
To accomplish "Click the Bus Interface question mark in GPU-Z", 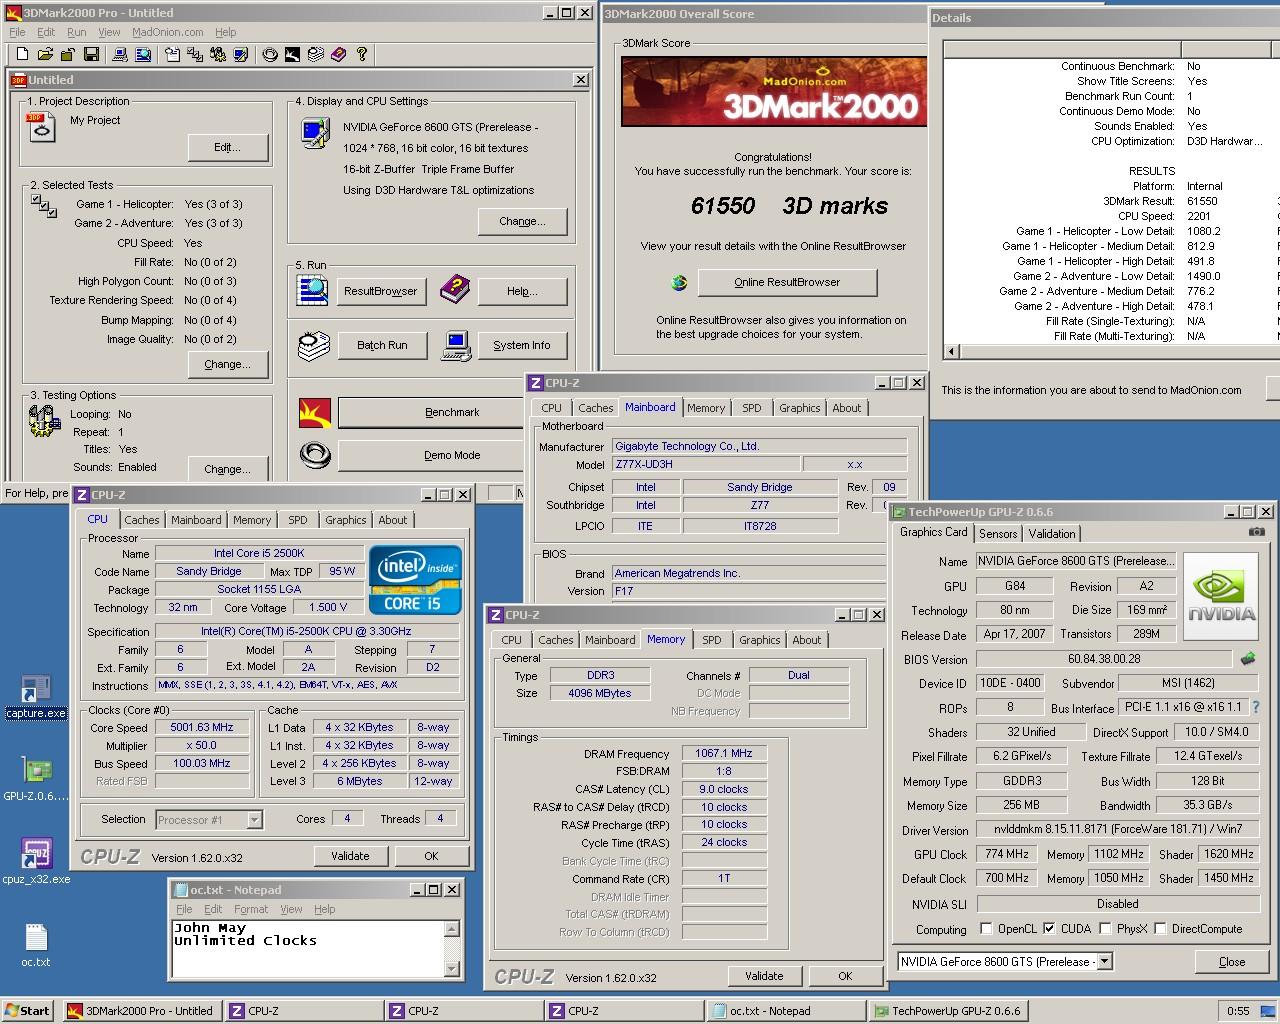I will click(1257, 706).
